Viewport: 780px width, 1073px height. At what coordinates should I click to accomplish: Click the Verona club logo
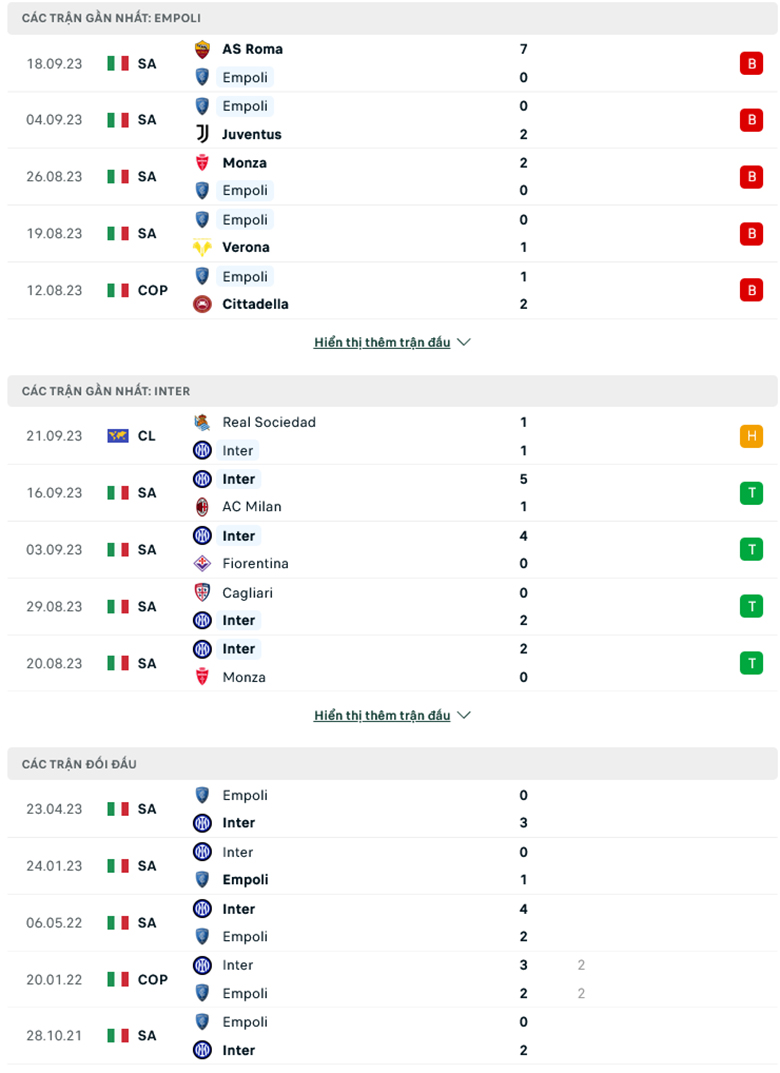(201, 247)
